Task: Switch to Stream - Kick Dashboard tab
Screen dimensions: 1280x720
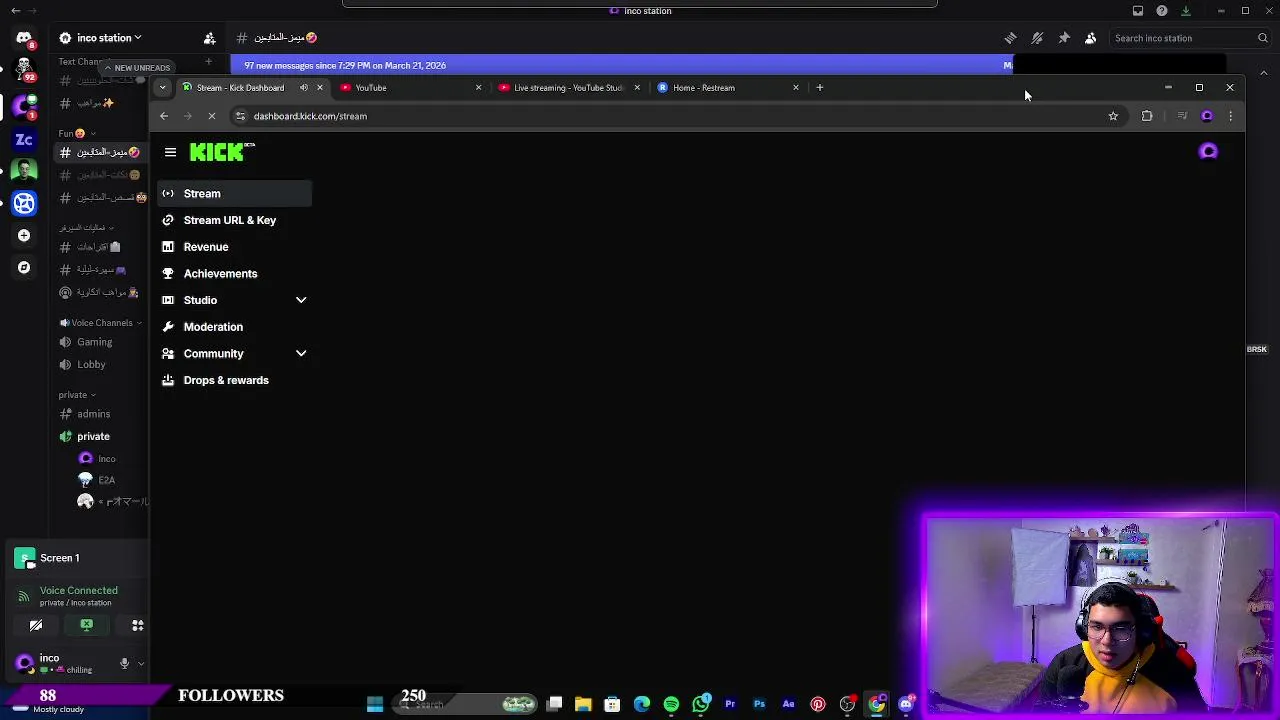Action: click(240, 88)
